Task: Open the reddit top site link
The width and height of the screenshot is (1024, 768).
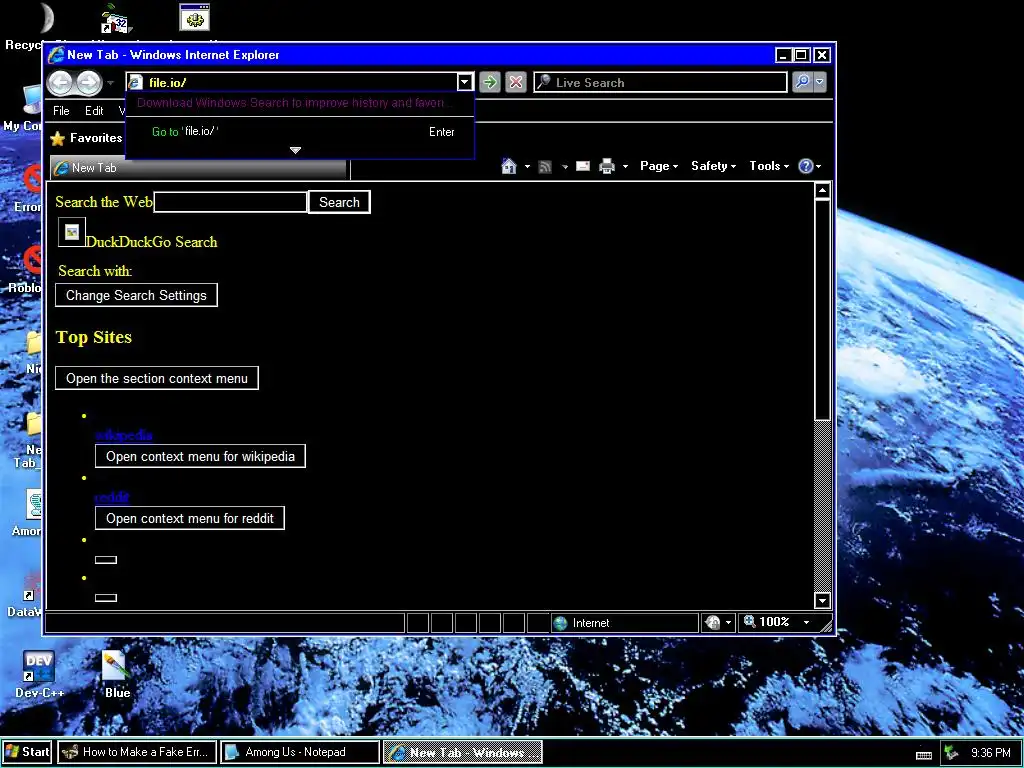Action: pyautogui.click(x=112, y=497)
